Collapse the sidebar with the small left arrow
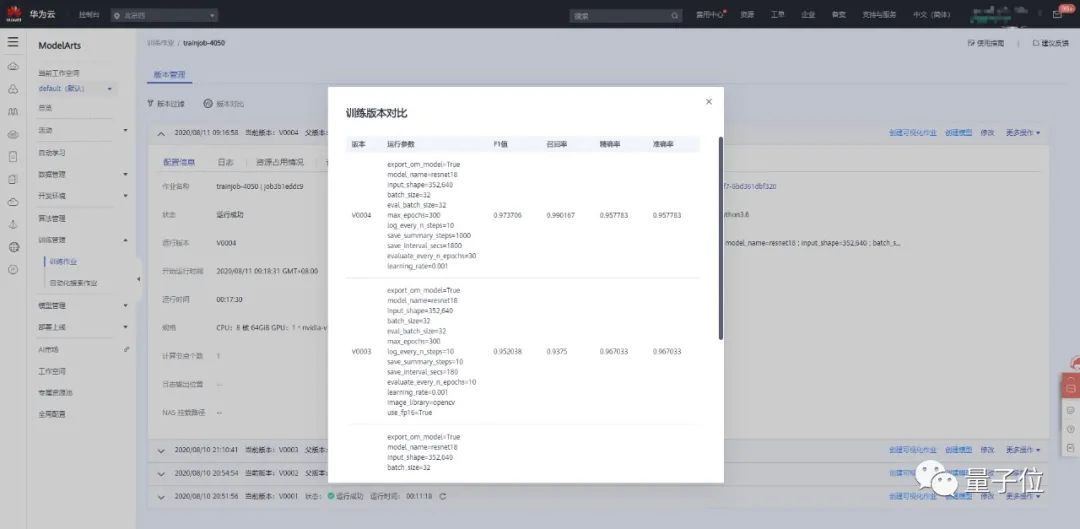This screenshot has height=529, width=1080. pos(138,279)
